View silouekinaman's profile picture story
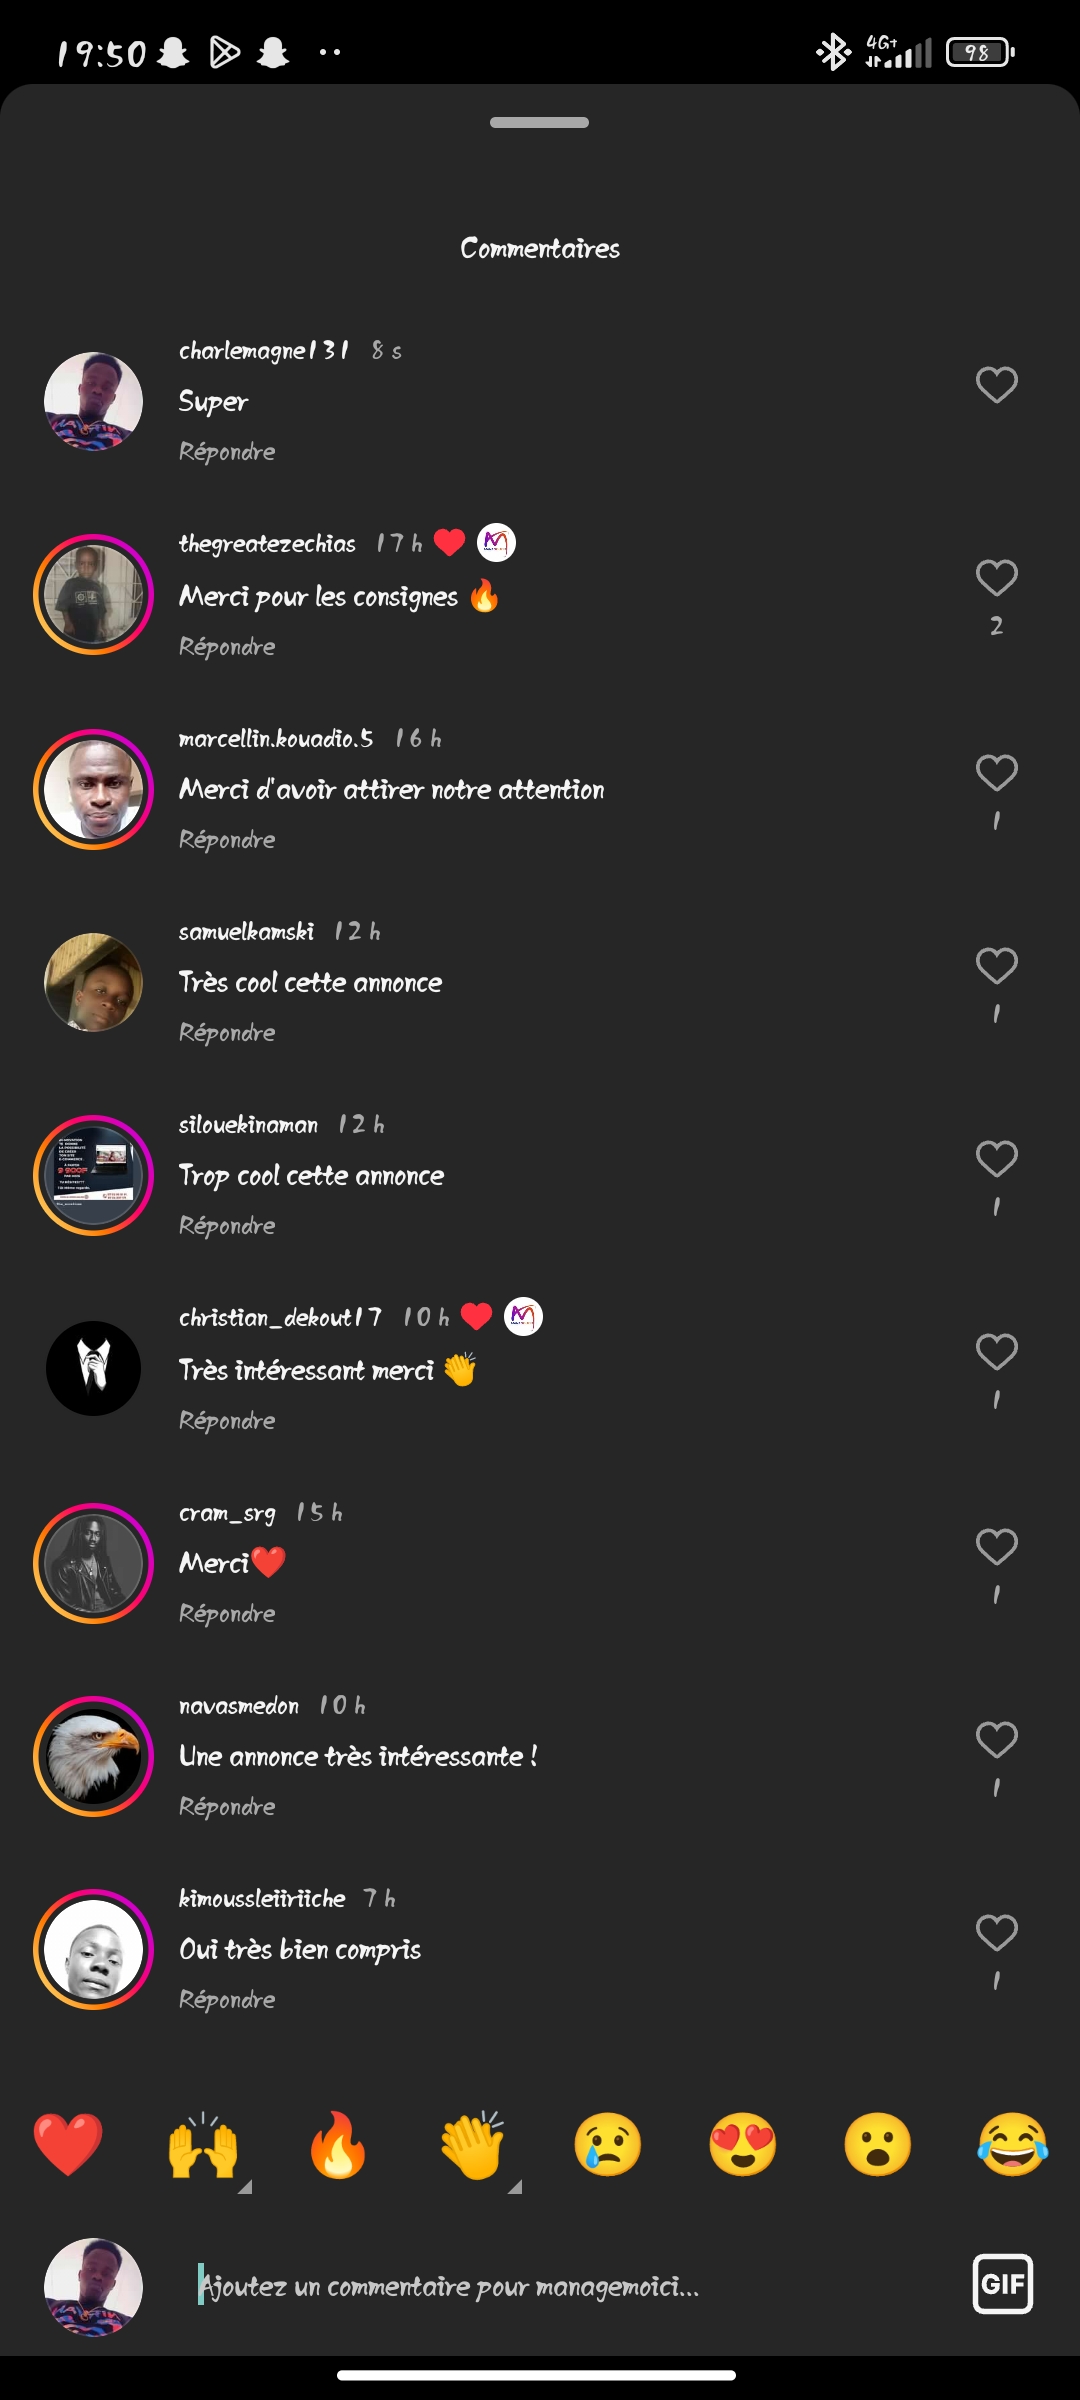The height and width of the screenshot is (2400, 1080). (94, 1175)
